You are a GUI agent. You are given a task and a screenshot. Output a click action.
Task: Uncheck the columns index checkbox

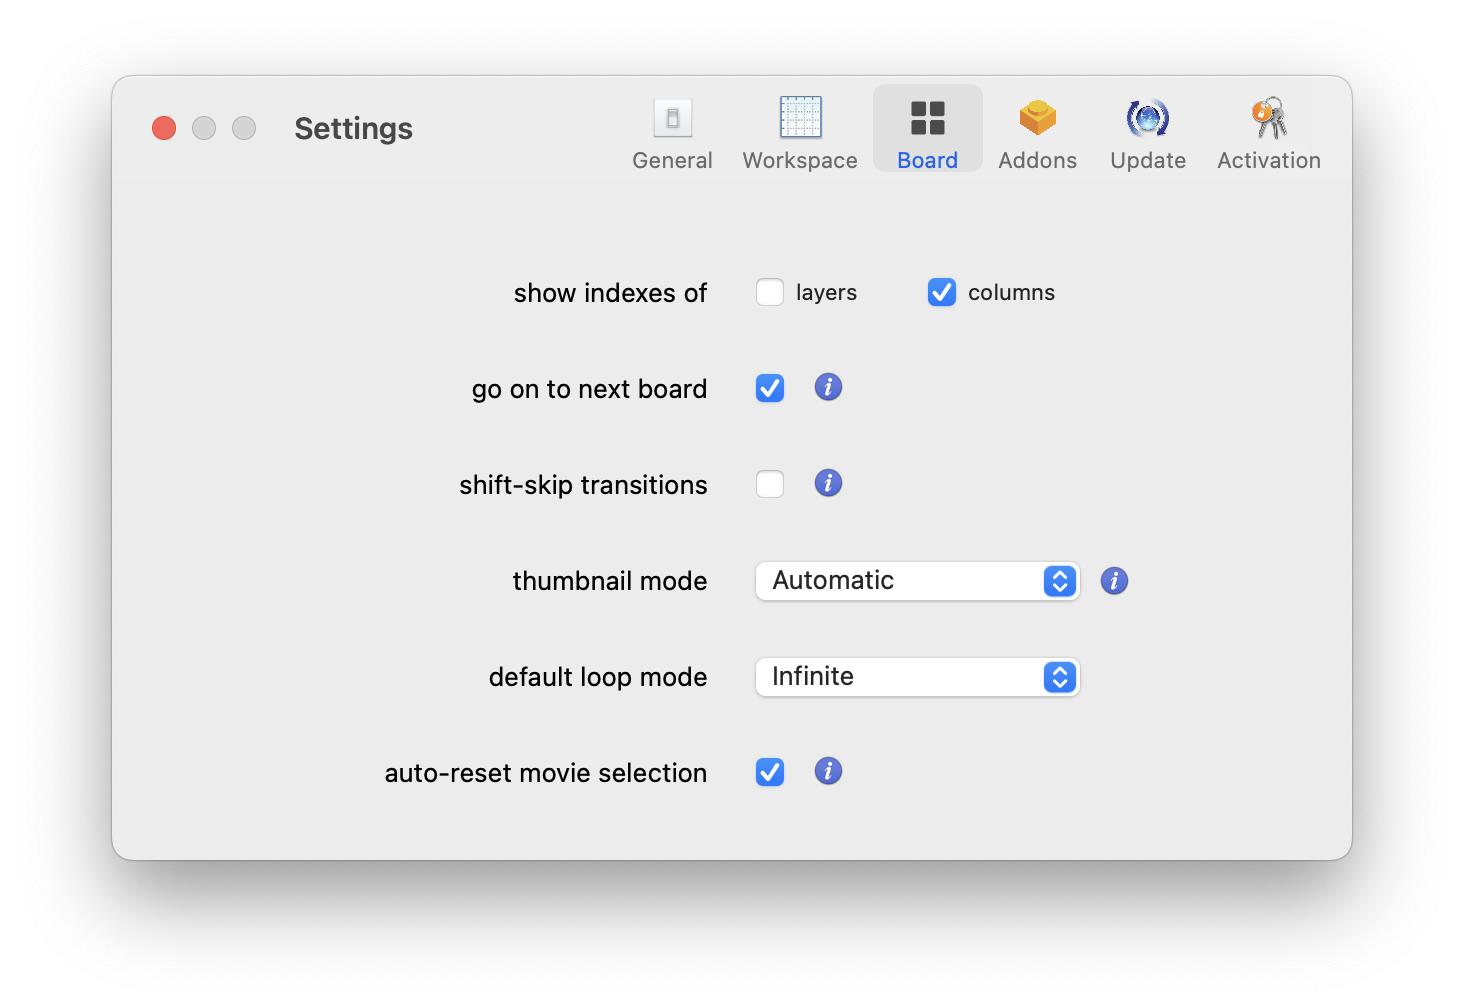pos(941,292)
